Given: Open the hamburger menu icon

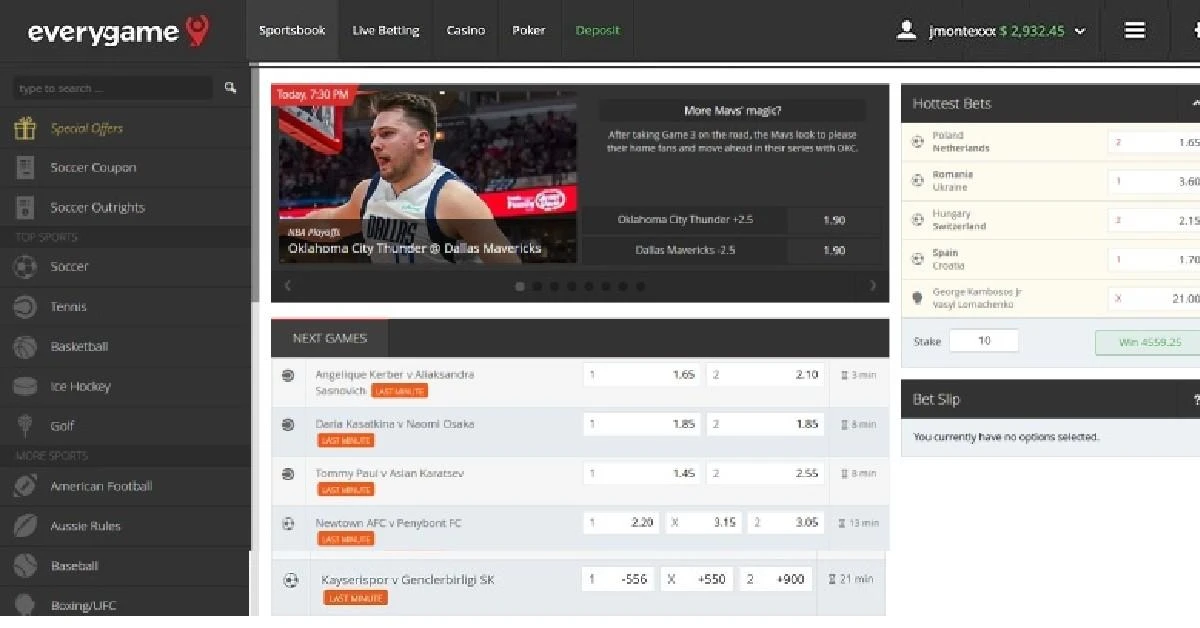Looking at the screenshot, I should click(1134, 31).
